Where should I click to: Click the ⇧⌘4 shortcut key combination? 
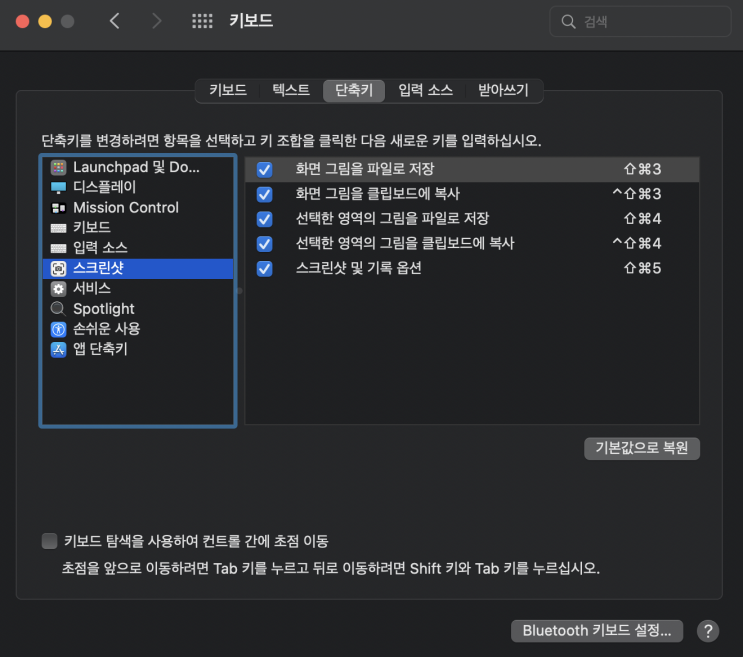point(643,219)
